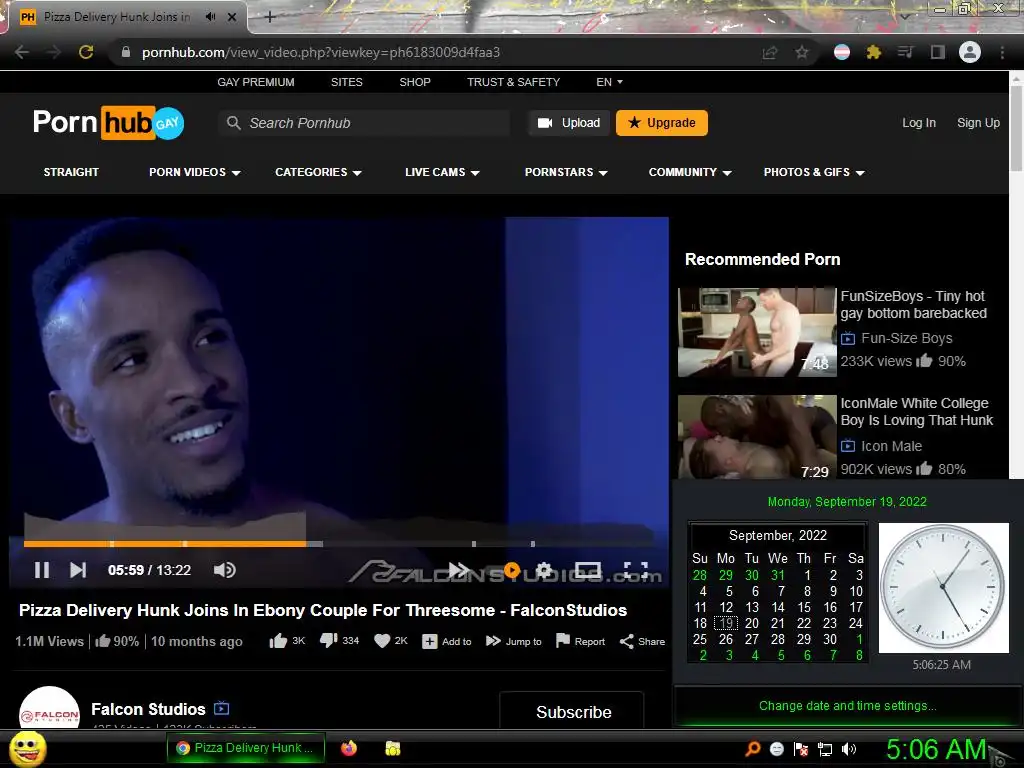Seek within the orange video progress bar
1024x768 pixels.
point(165,543)
